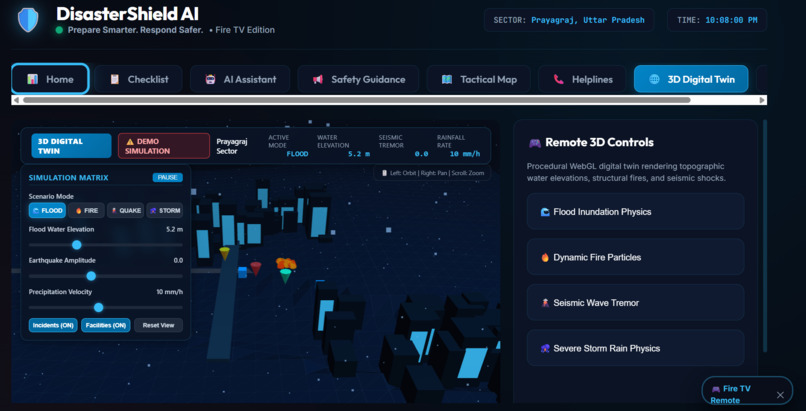Close the Fire TV Remote widget
The image size is (806, 411).
(780, 395)
